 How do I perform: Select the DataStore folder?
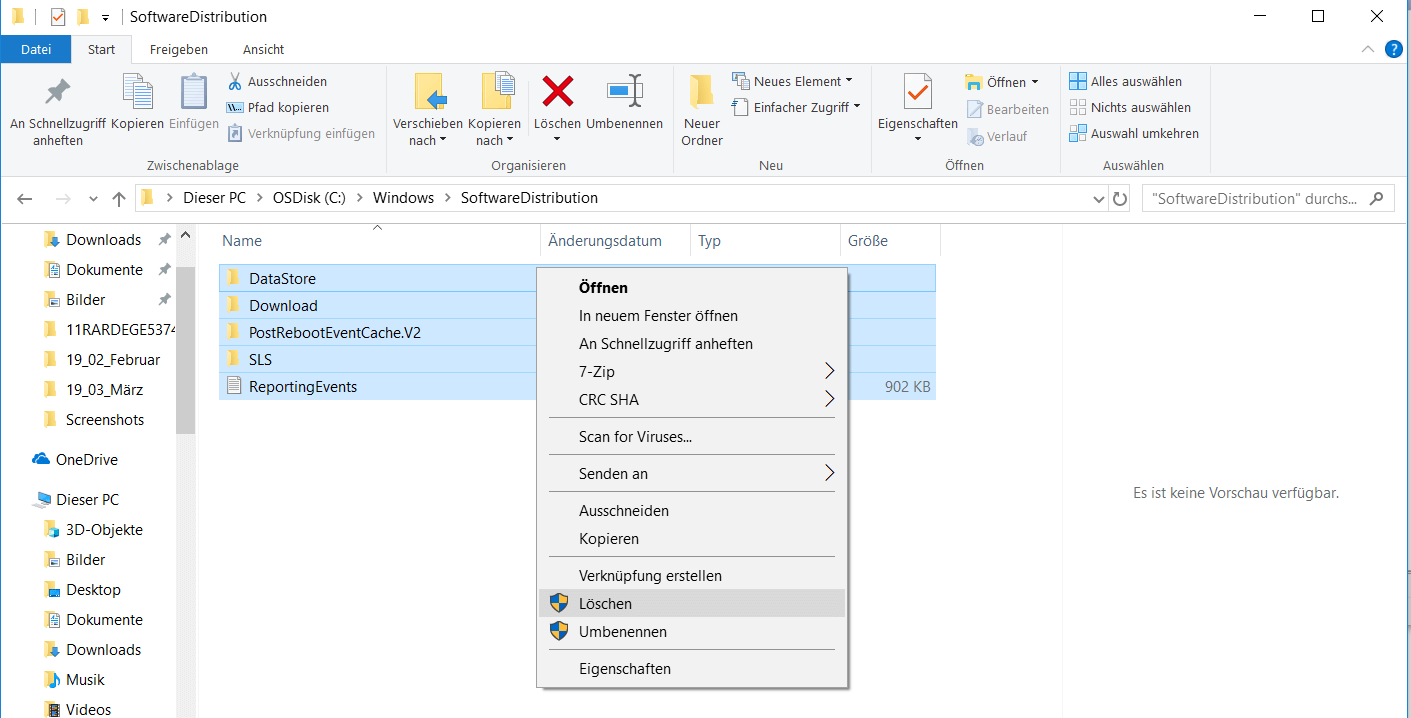282,278
